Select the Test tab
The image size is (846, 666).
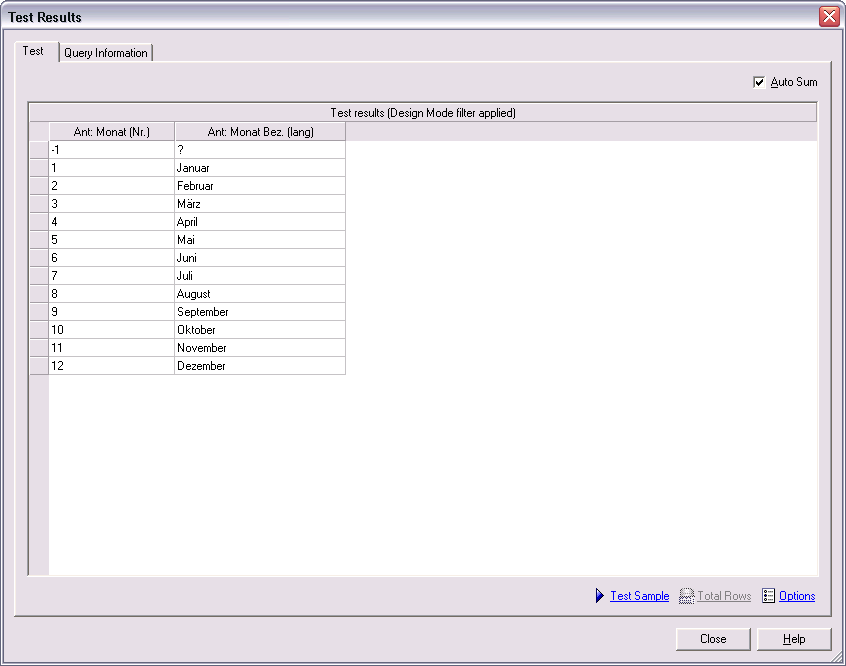pyautogui.click(x=33, y=51)
